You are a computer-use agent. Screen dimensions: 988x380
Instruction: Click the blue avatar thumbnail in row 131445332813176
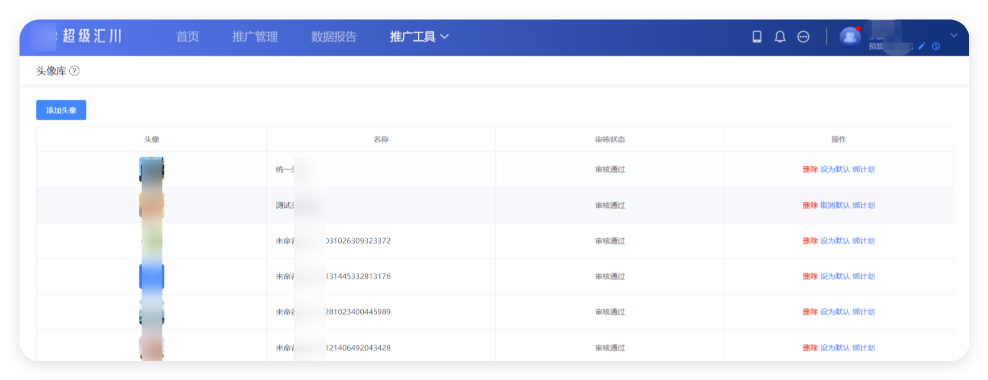pos(151,276)
